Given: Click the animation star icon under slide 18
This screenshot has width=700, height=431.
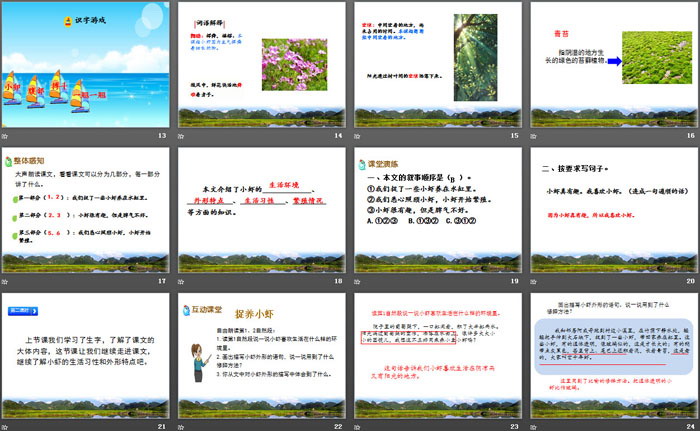Looking at the screenshot, I should click(181, 282).
